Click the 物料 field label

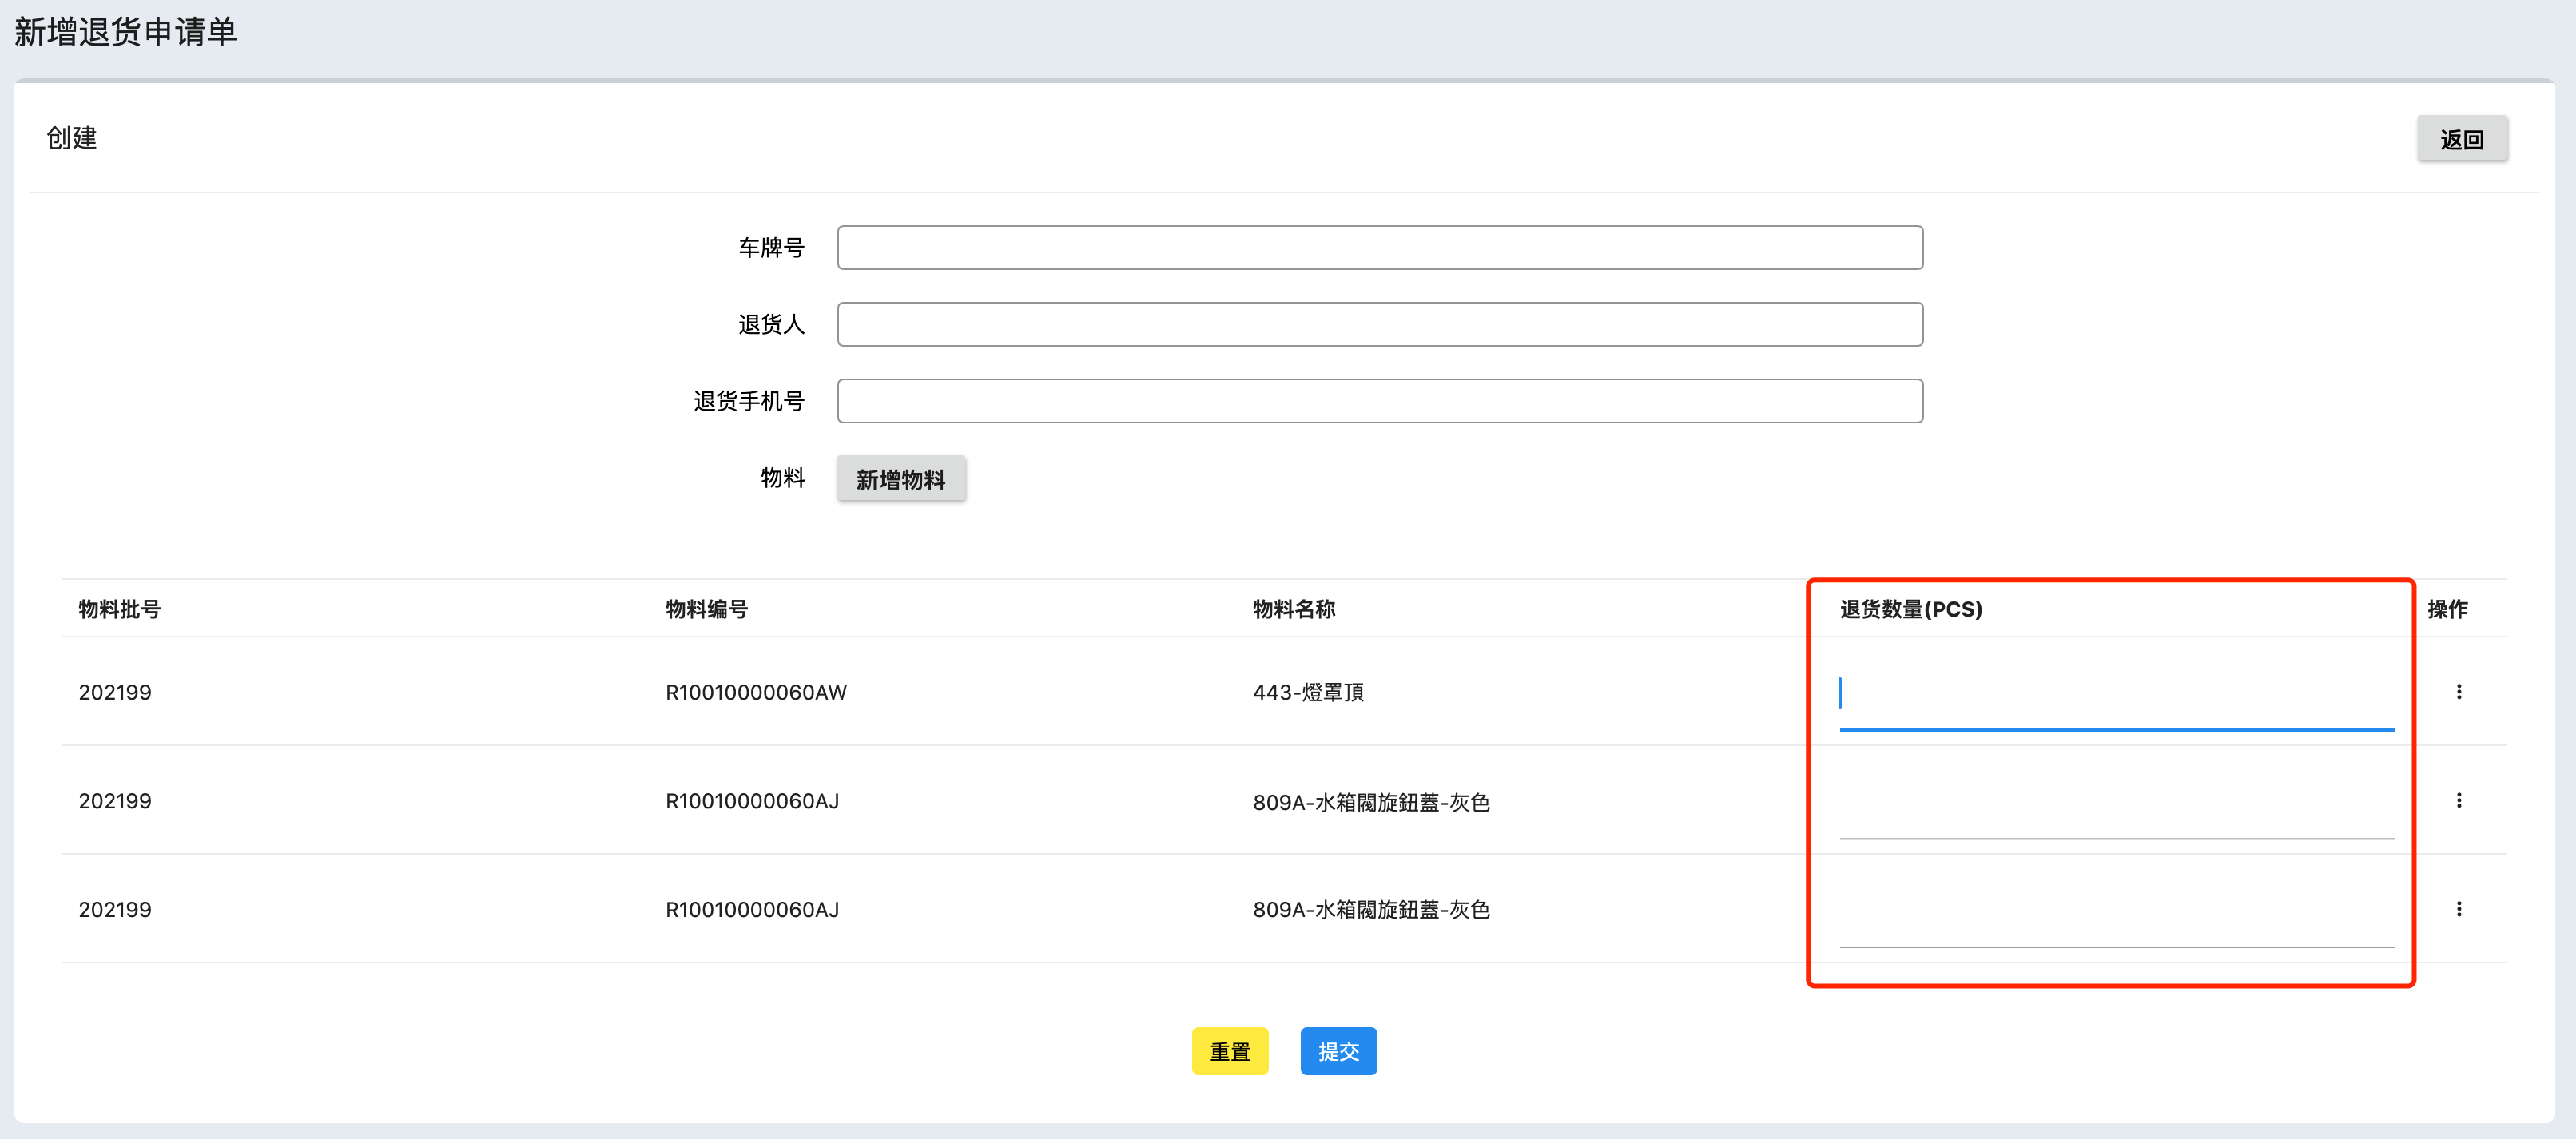click(782, 478)
